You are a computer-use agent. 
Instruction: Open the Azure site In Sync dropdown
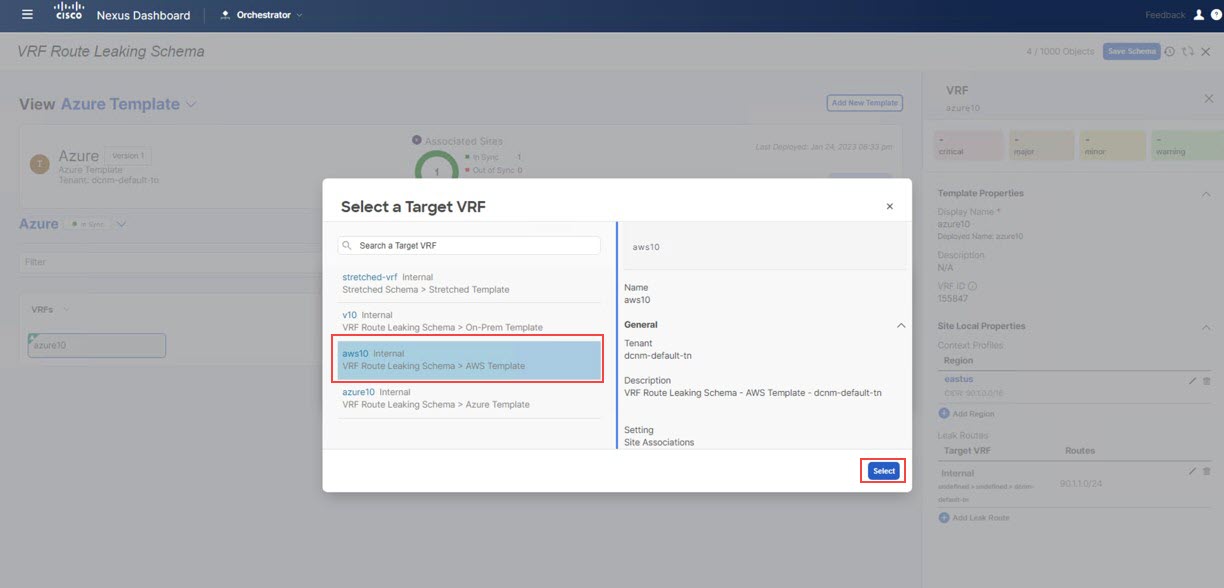coord(122,224)
